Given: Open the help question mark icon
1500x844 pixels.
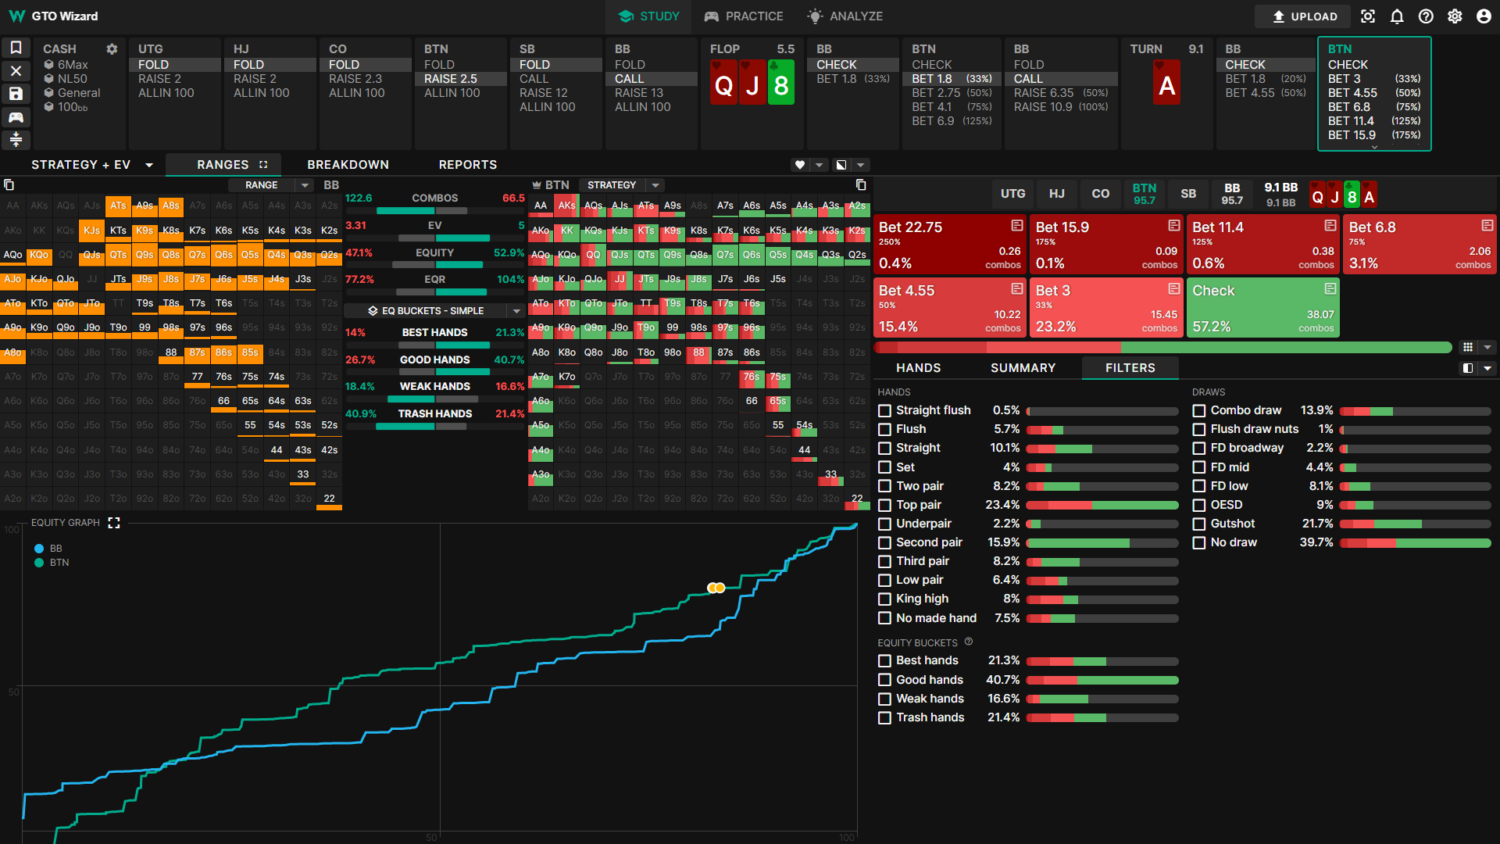Looking at the screenshot, I should (1426, 16).
